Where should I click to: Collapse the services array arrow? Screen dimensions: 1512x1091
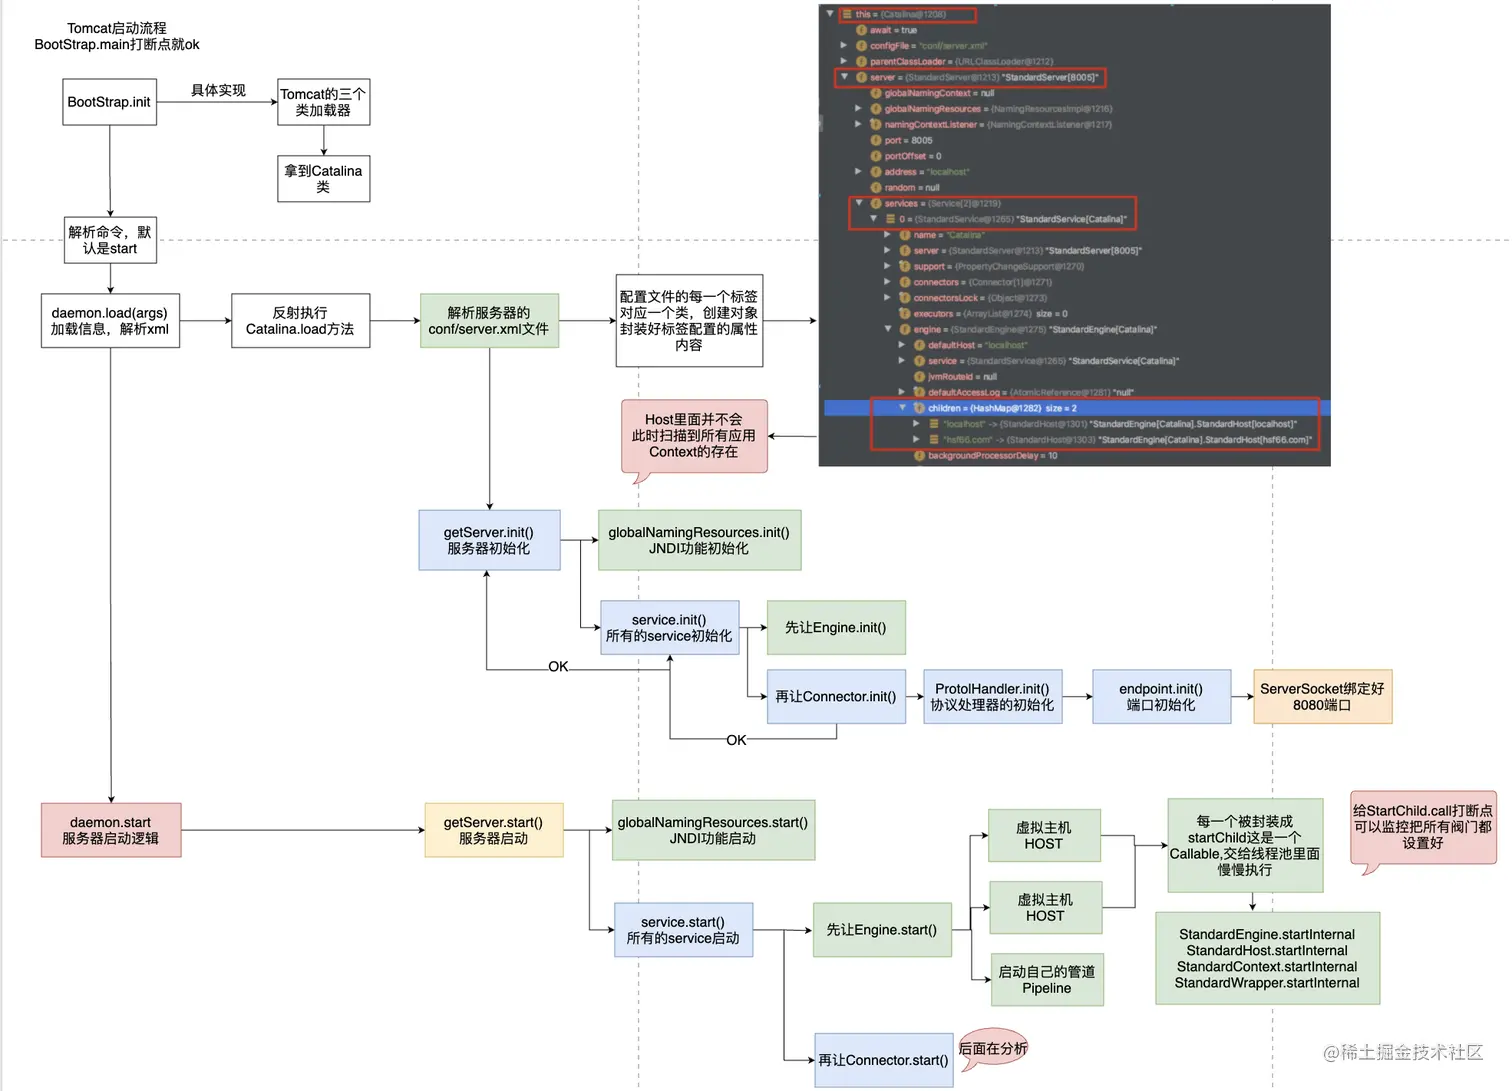pos(858,203)
